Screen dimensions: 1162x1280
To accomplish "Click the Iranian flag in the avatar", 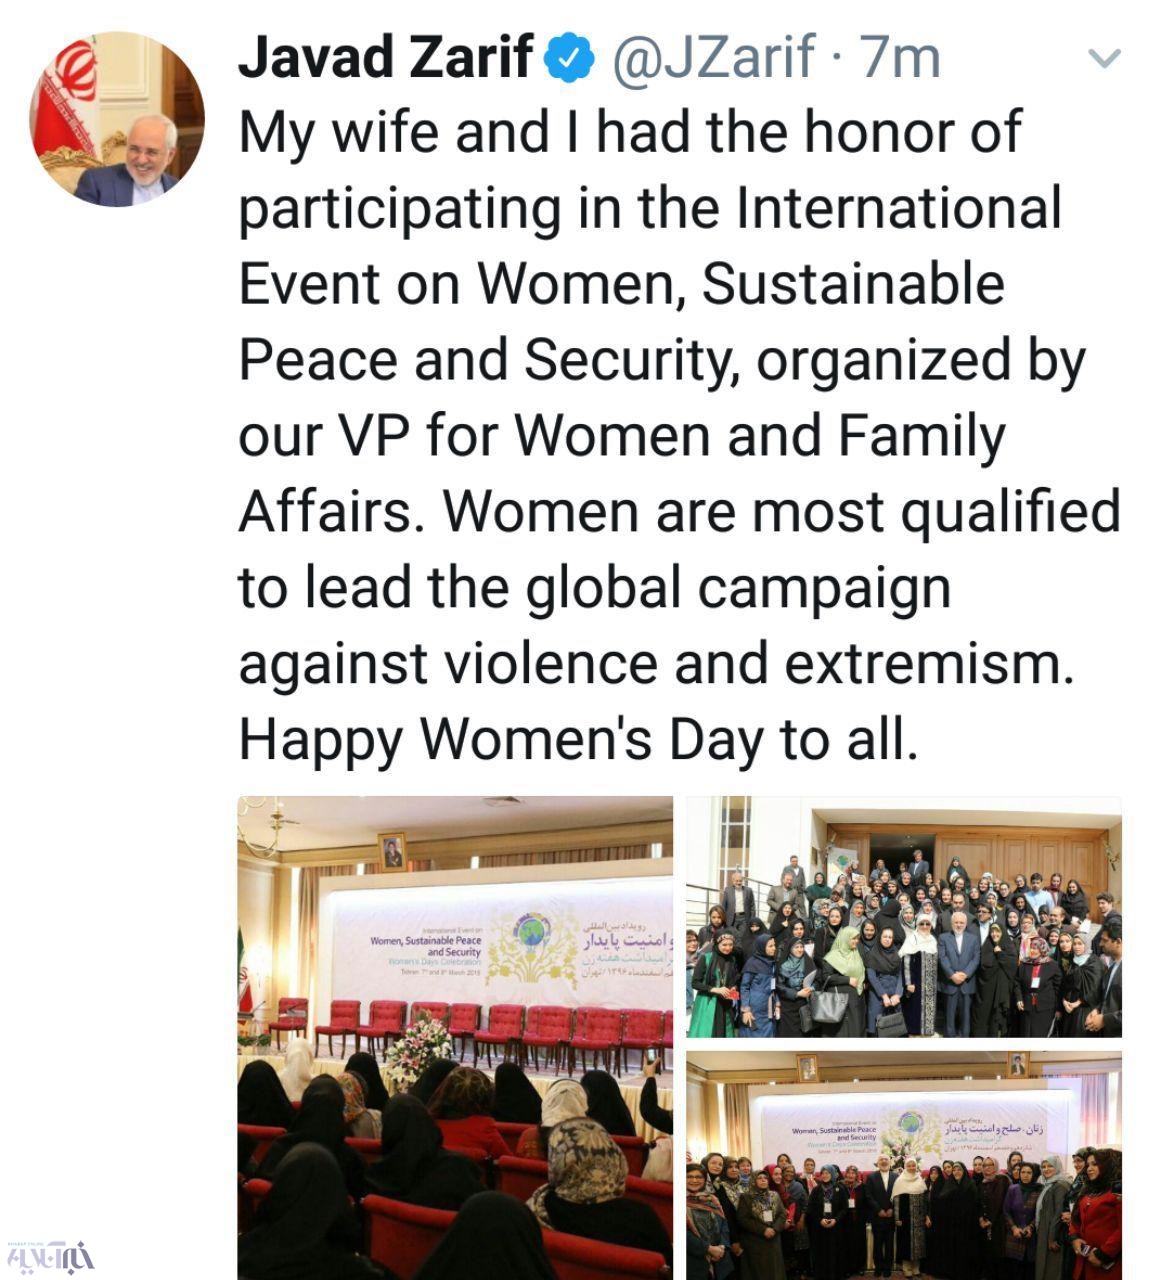I will (70, 100).
